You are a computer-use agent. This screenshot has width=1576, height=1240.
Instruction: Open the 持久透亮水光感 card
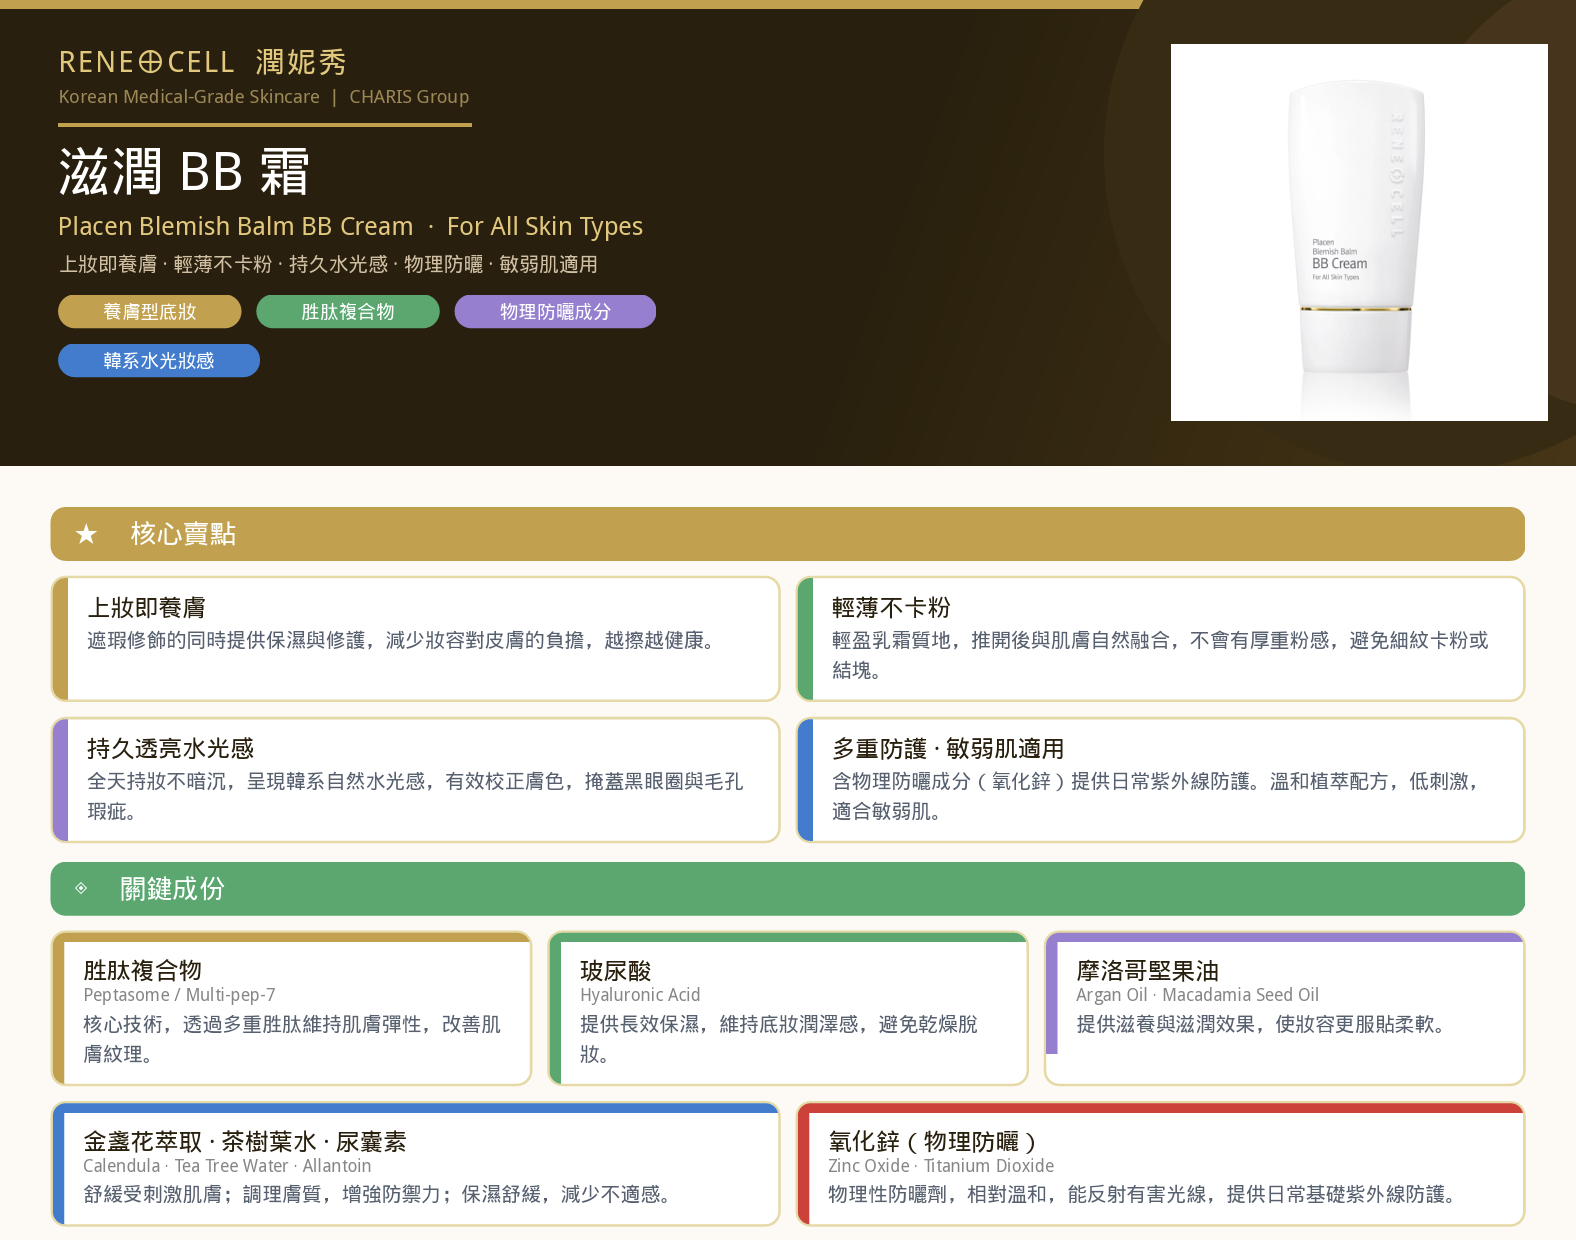415,780
